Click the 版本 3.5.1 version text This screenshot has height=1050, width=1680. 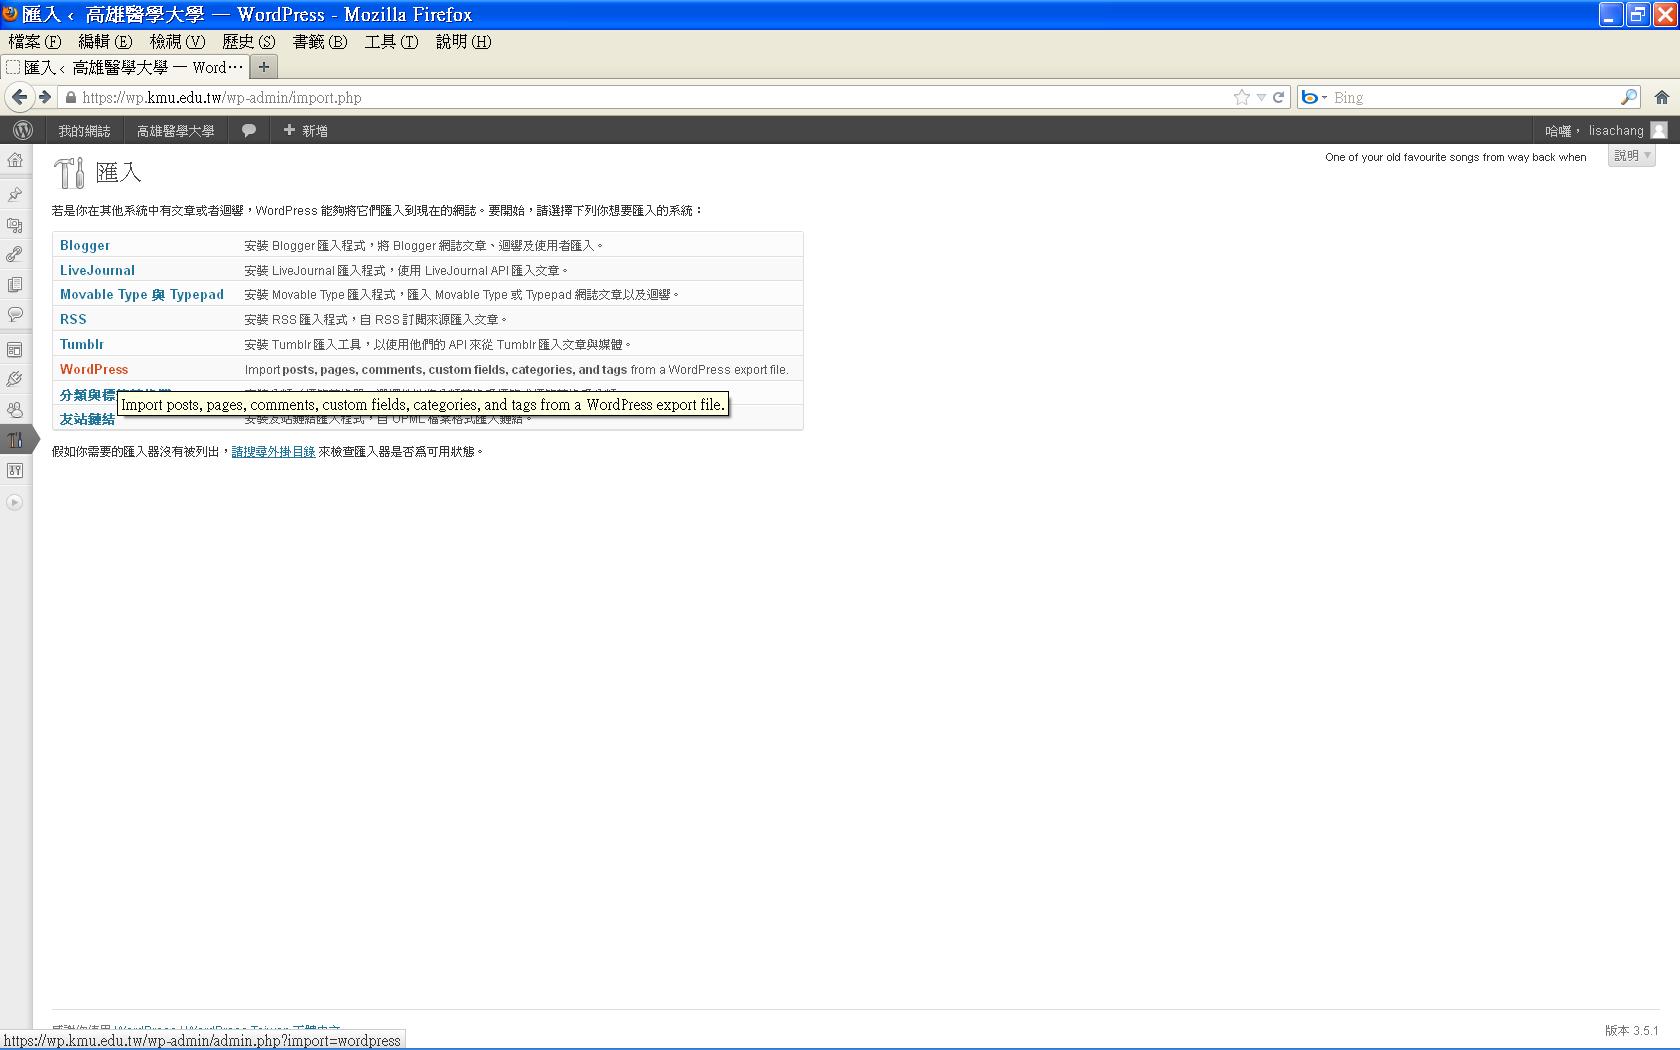pos(1631,1030)
